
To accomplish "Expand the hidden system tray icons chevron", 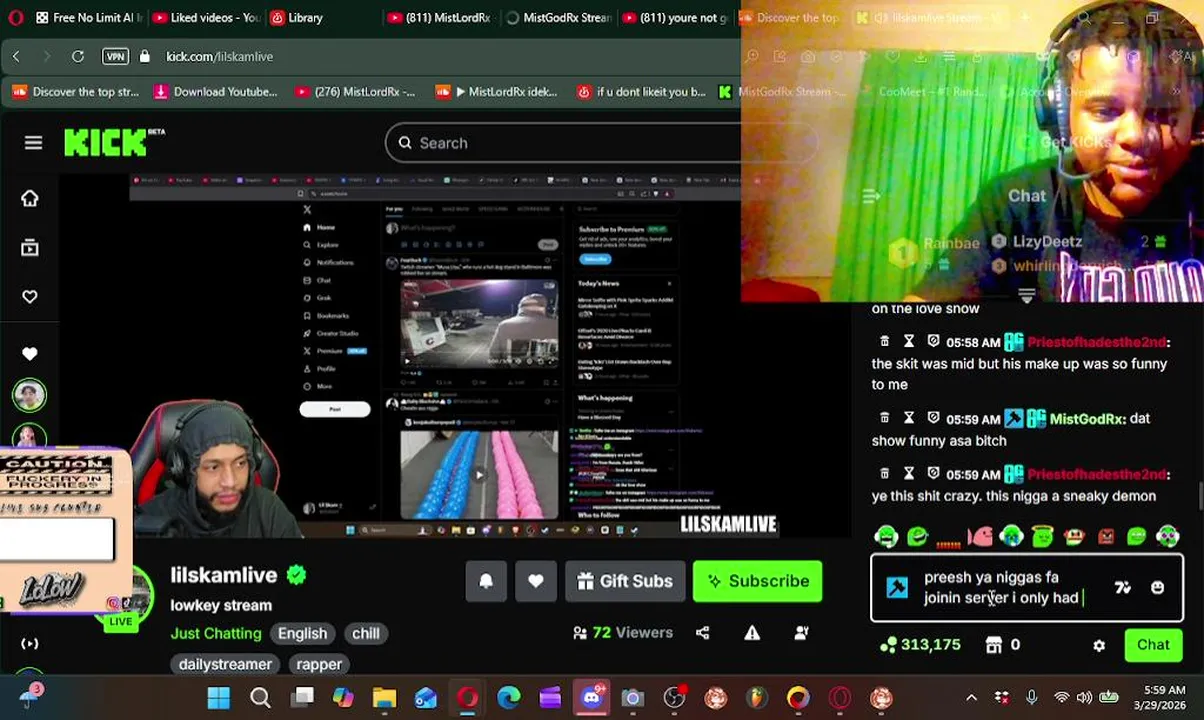I will [971, 697].
